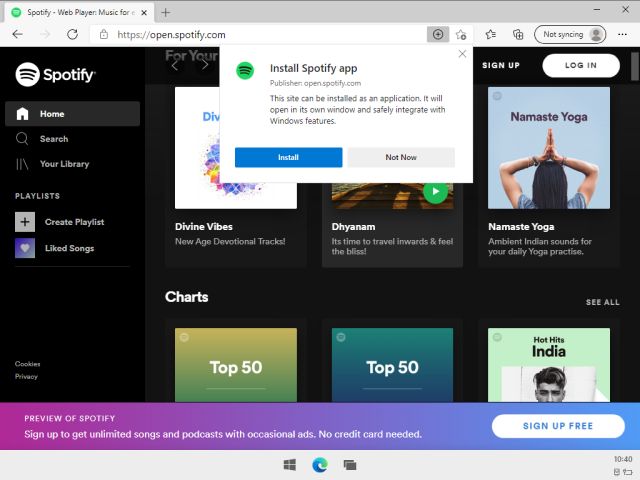640x480 pixels.
Task: Select the Spotify Web Player tab
Action: 80,12
